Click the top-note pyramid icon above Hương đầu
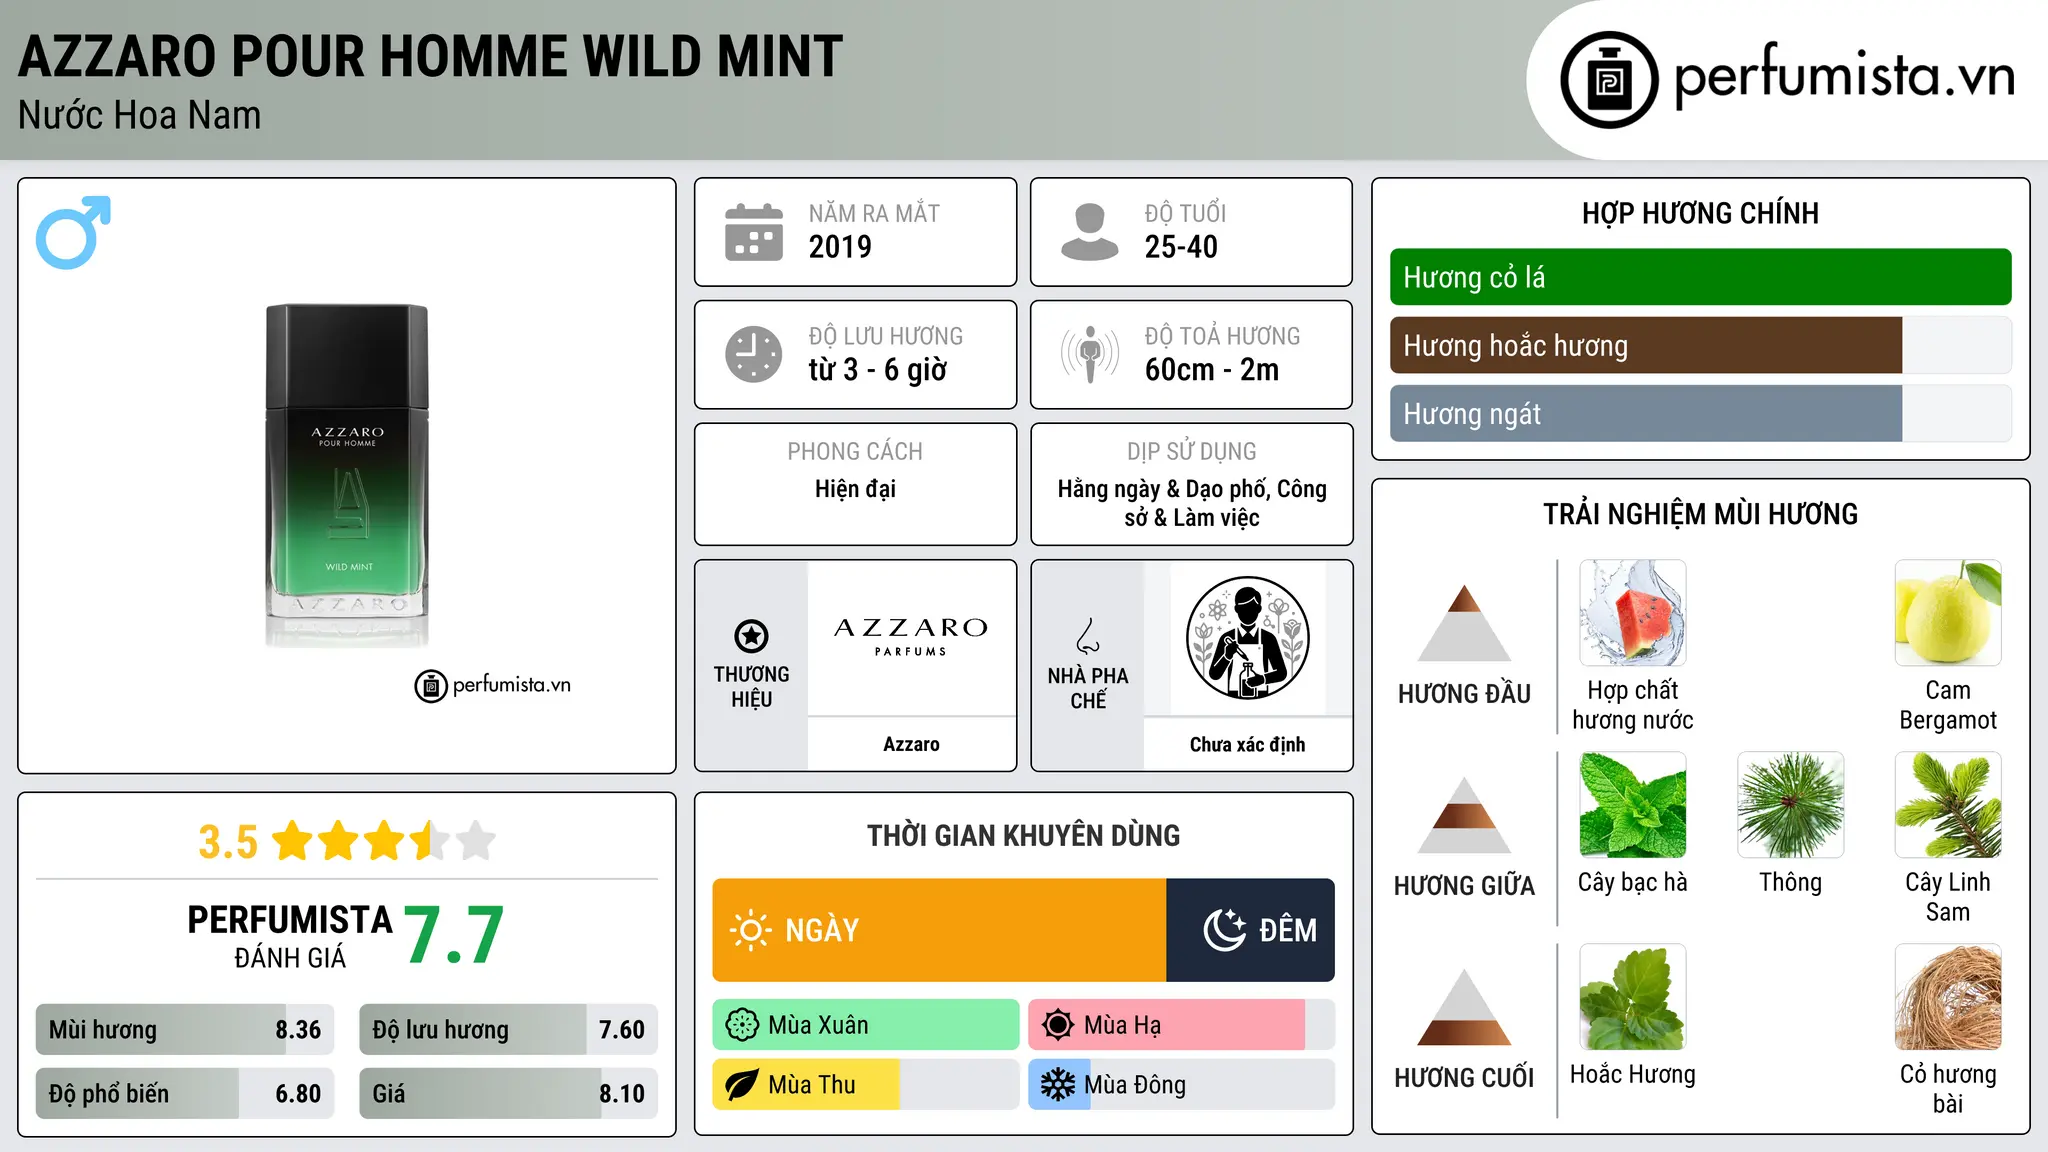 [1464, 623]
